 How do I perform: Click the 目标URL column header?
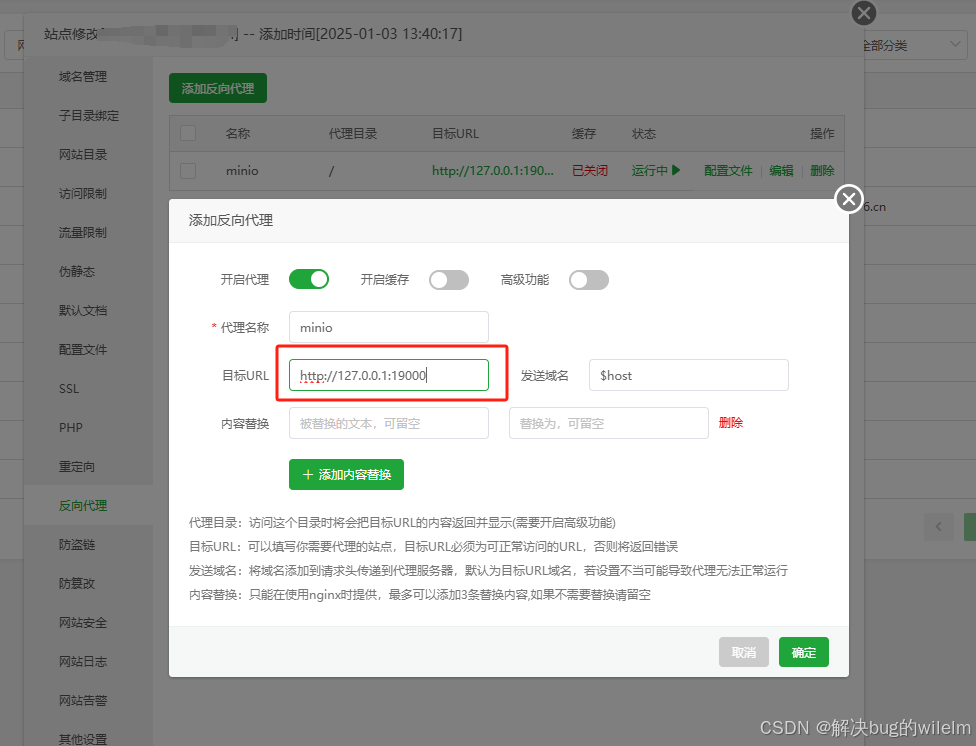(455, 133)
